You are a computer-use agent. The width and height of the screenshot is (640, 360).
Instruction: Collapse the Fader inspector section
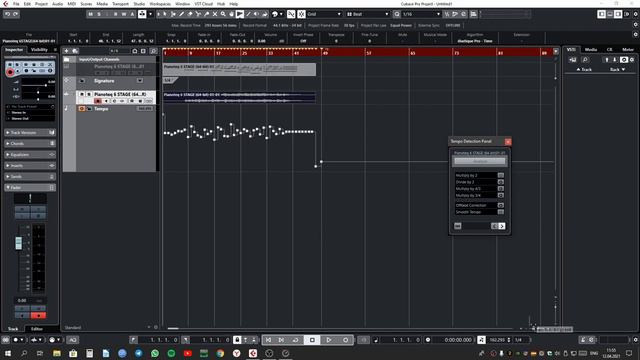[x=30, y=188]
